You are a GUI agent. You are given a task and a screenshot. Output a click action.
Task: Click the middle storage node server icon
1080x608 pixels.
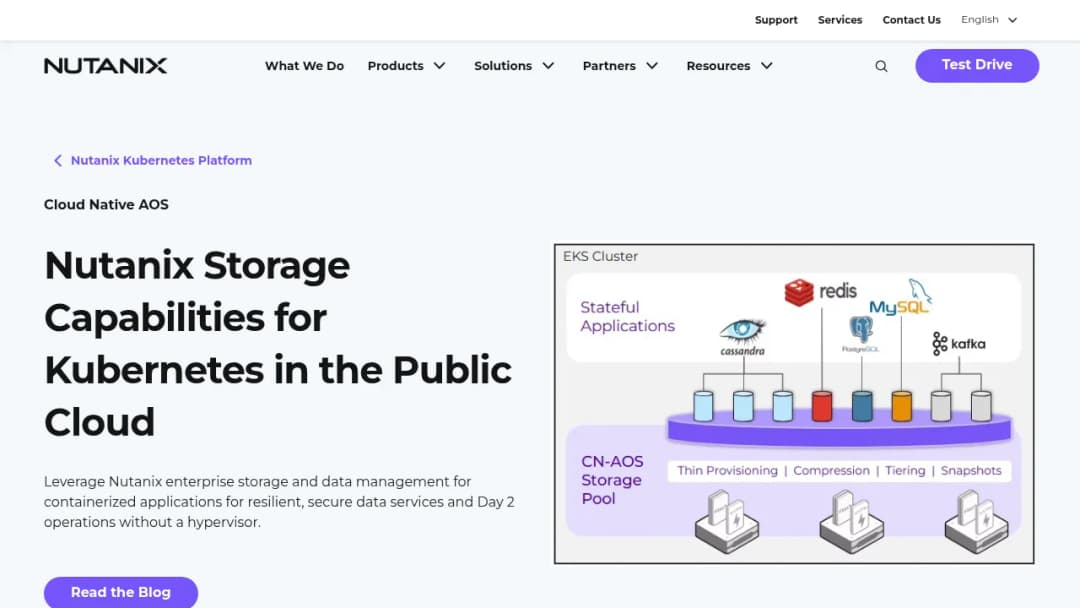click(x=851, y=521)
